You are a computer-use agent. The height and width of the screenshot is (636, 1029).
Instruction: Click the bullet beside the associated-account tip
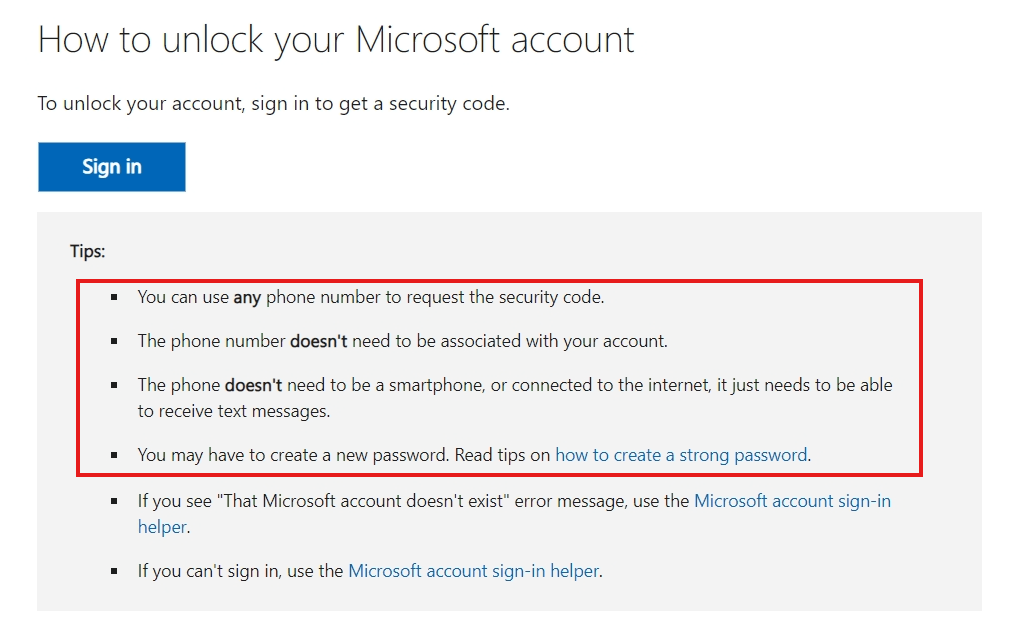tap(115, 341)
